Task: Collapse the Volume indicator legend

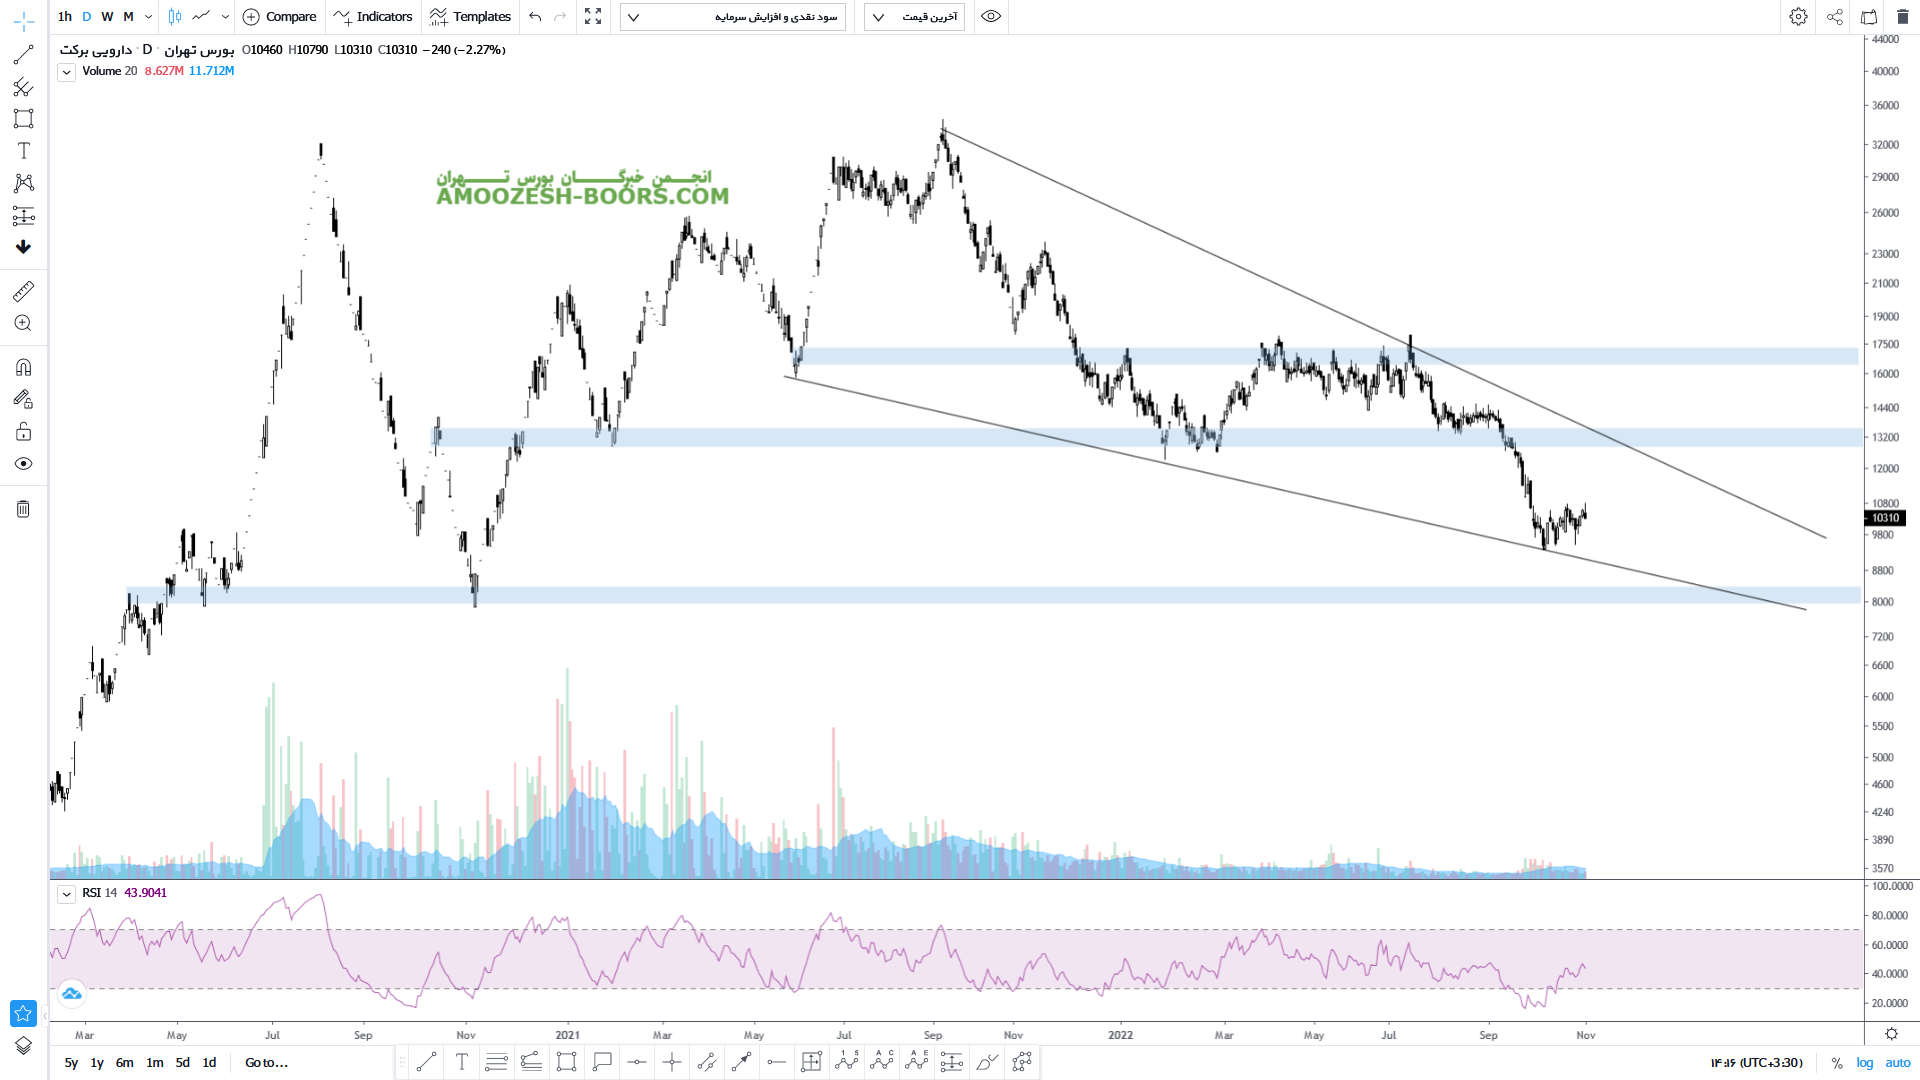Action: point(66,72)
